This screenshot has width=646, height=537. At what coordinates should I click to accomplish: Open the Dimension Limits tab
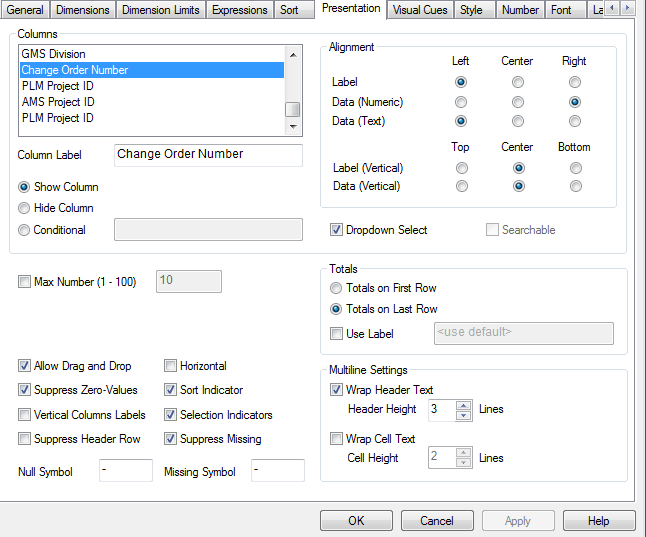tap(162, 10)
